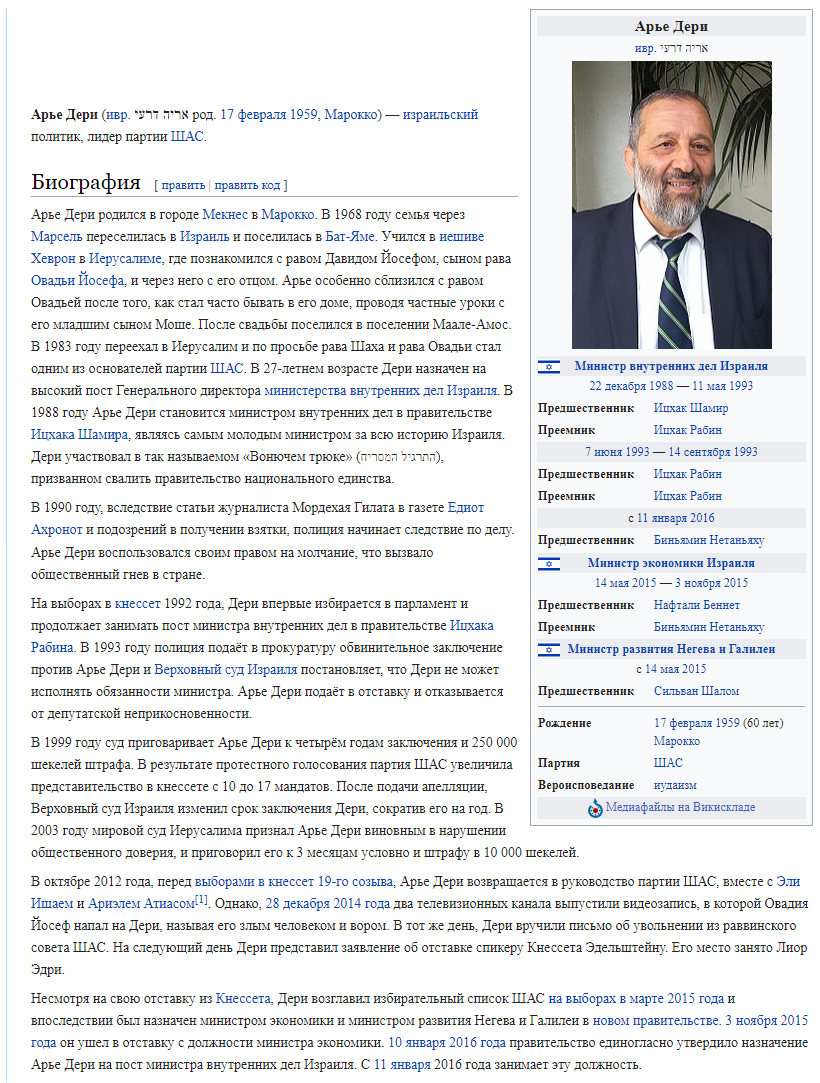Follow выборами в кнессет 19-го созыва link
The image size is (820, 1083).
pos(294,883)
